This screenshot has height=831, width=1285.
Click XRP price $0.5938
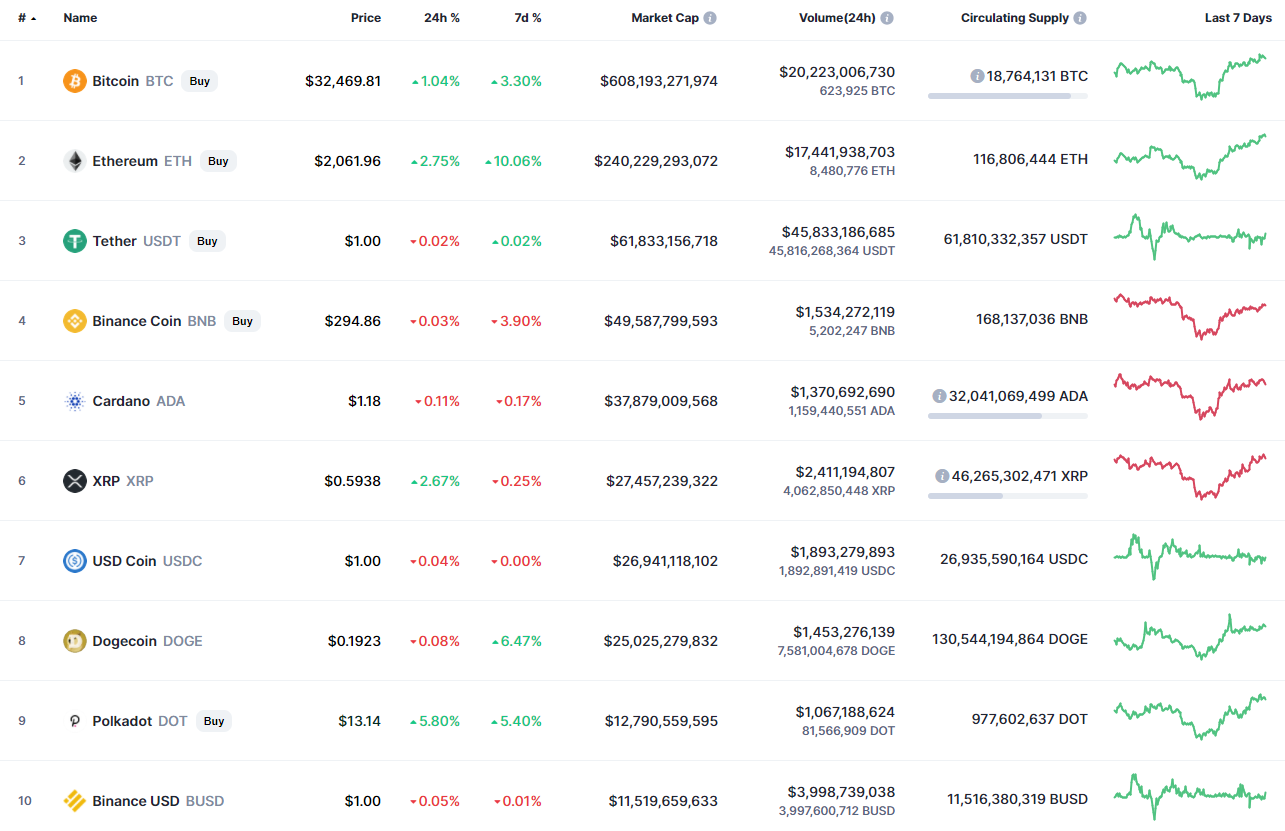(352, 481)
